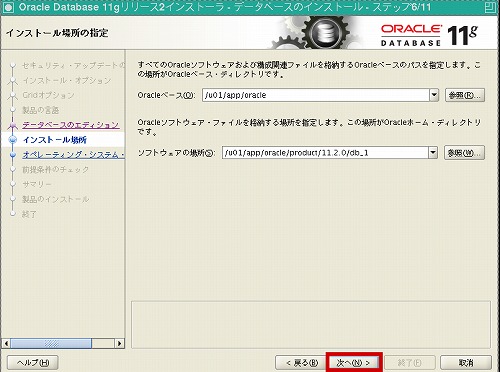This screenshot has height=372, width=500.
Task: Go back with the < 戻る(B) button
Action: [301, 362]
